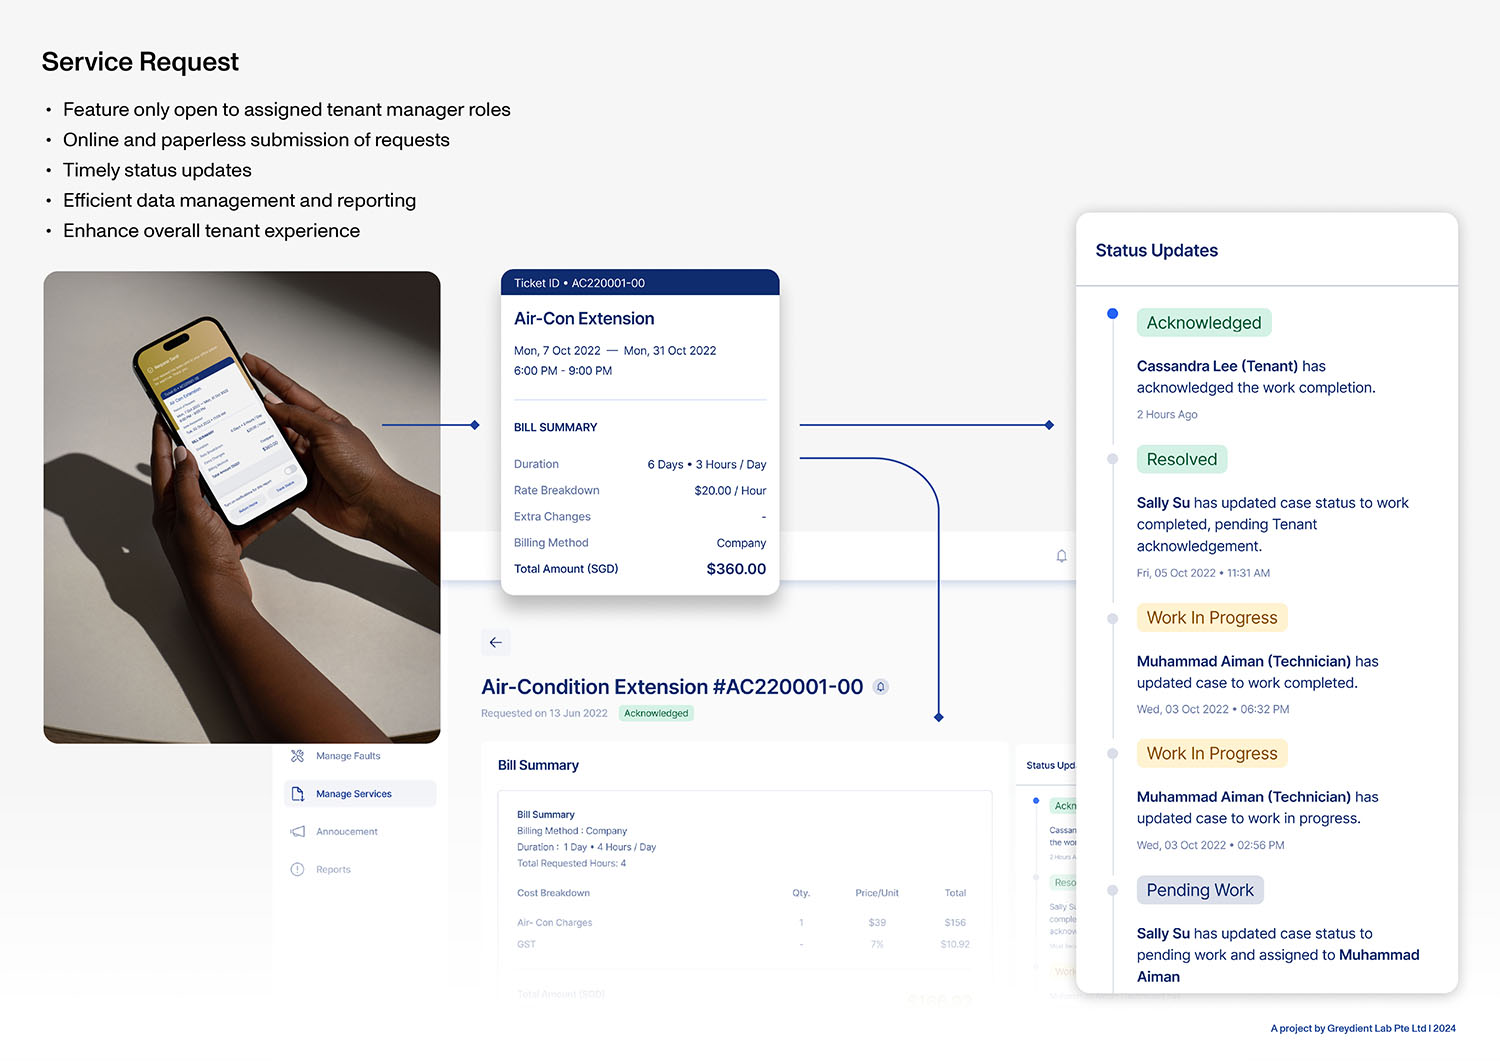
Task: Click the notification bell in the top bar
Action: point(1061,556)
